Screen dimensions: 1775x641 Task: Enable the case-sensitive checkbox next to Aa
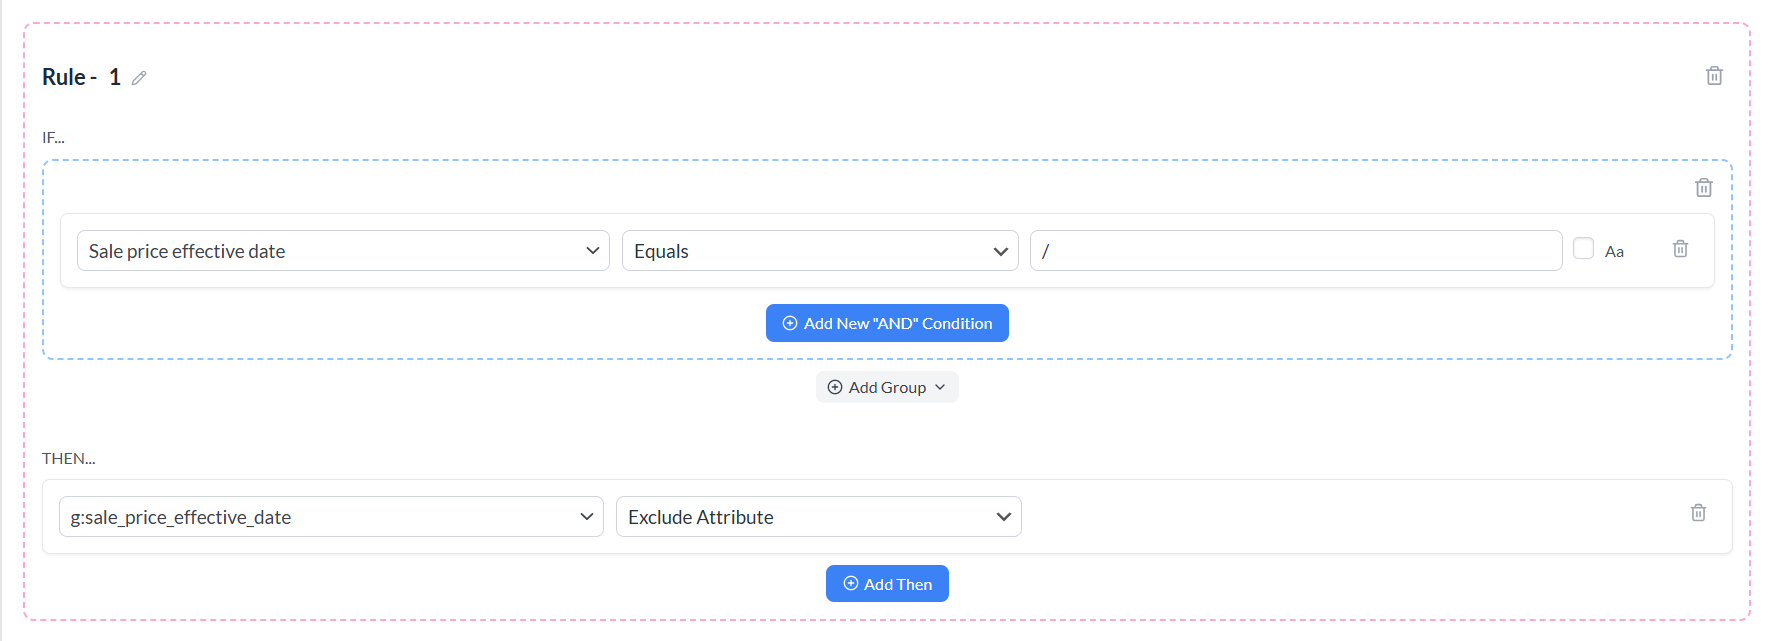point(1583,249)
